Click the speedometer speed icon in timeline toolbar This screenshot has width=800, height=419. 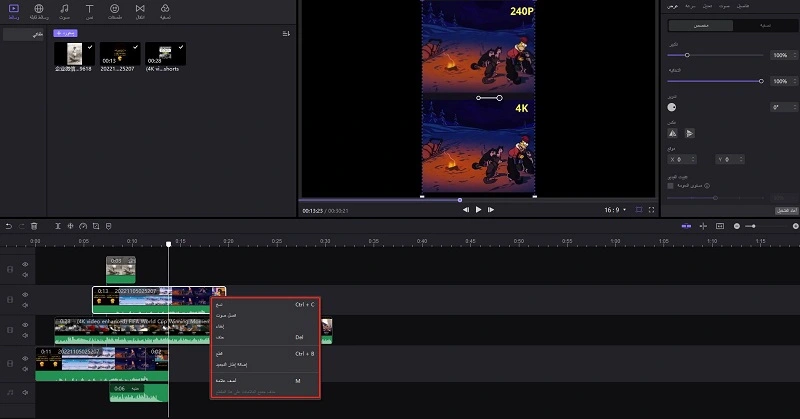pos(83,226)
